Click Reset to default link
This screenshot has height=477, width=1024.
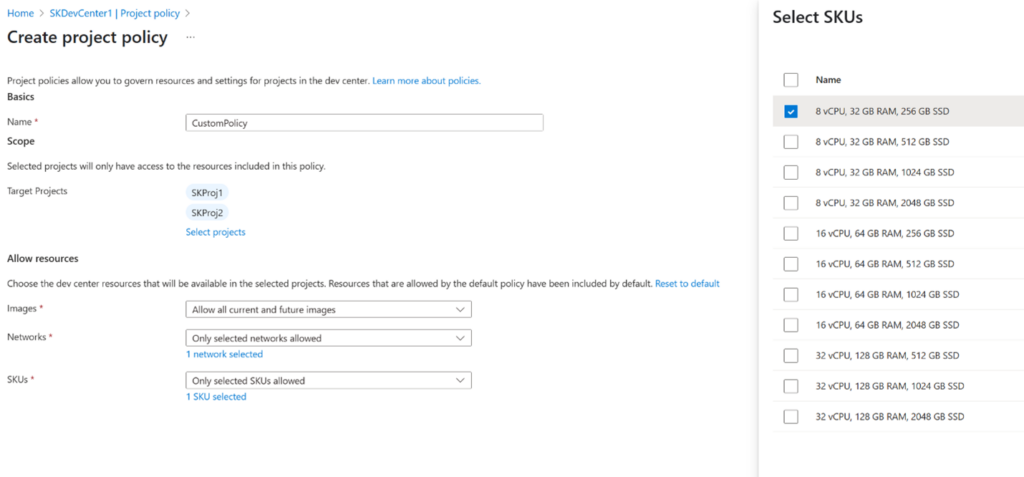click(687, 284)
